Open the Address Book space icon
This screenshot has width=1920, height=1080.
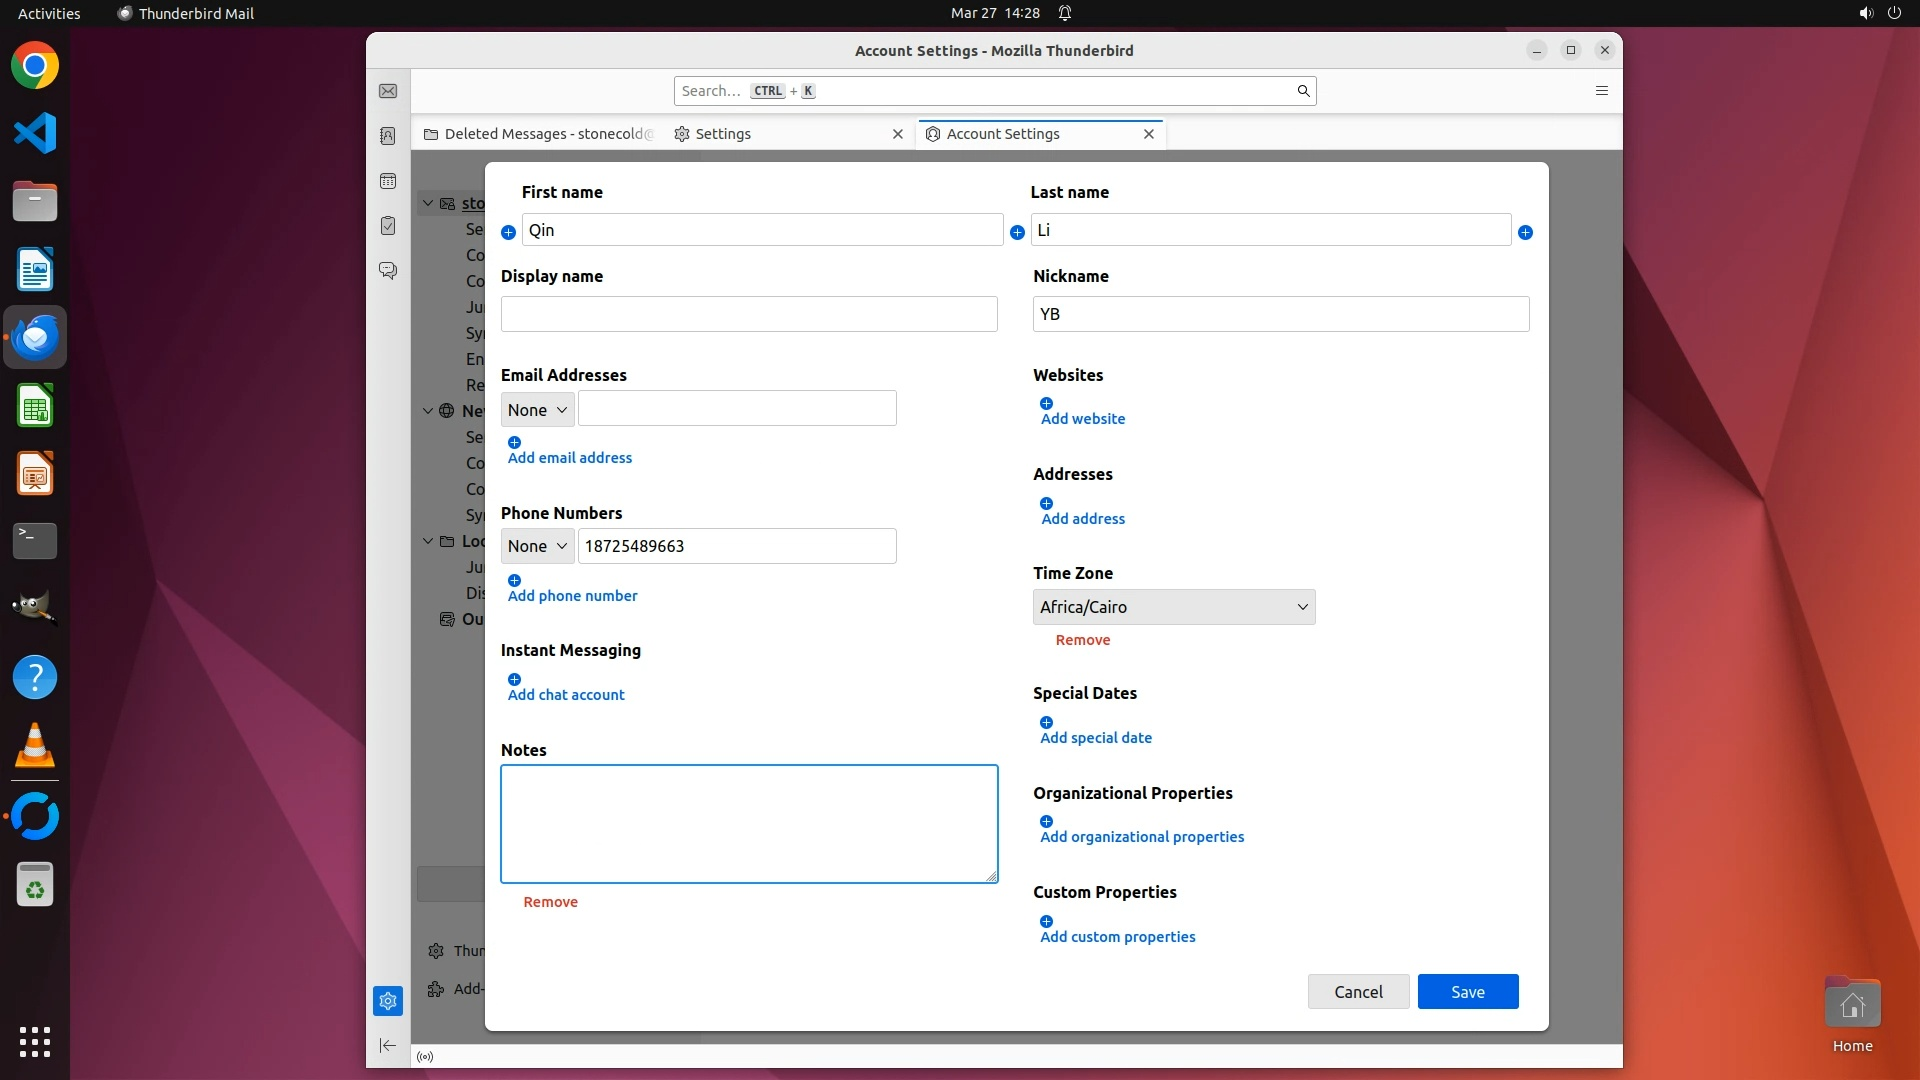pyautogui.click(x=388, y=136)
